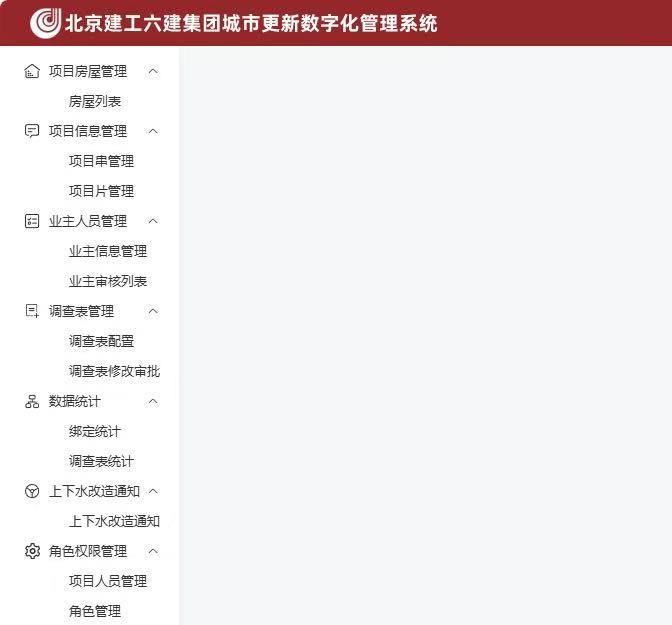Open the 项目人员管理 menu item
This screenshot has width=672, height=625.
click(x=108, y=581)
